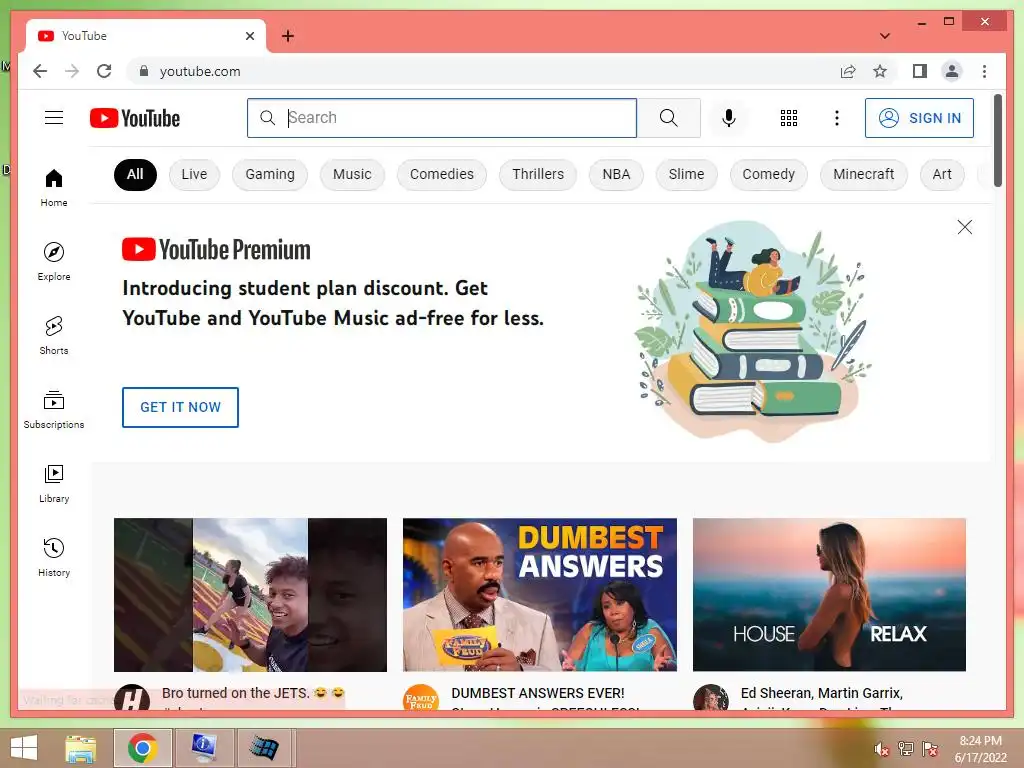Open Shorts in the sidebar
1024x768 pixels.
tap(54, 336)
